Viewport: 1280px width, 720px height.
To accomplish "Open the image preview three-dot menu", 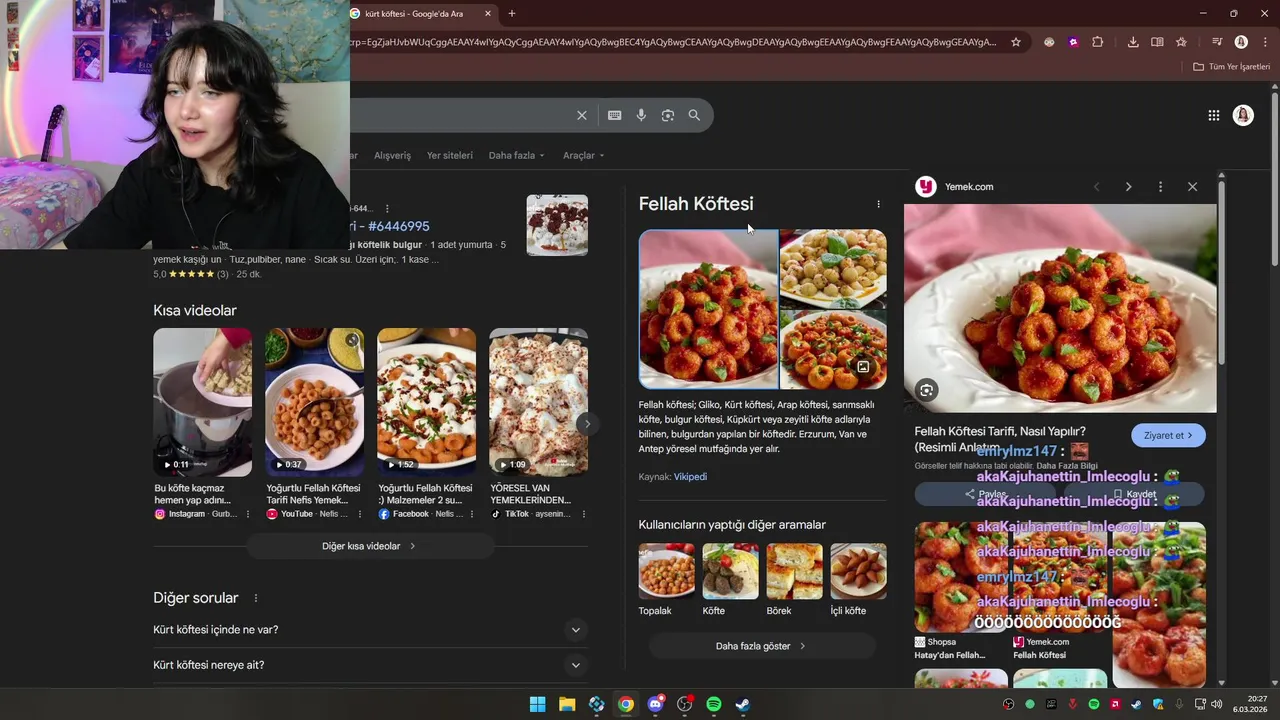I will point(1160,187).
